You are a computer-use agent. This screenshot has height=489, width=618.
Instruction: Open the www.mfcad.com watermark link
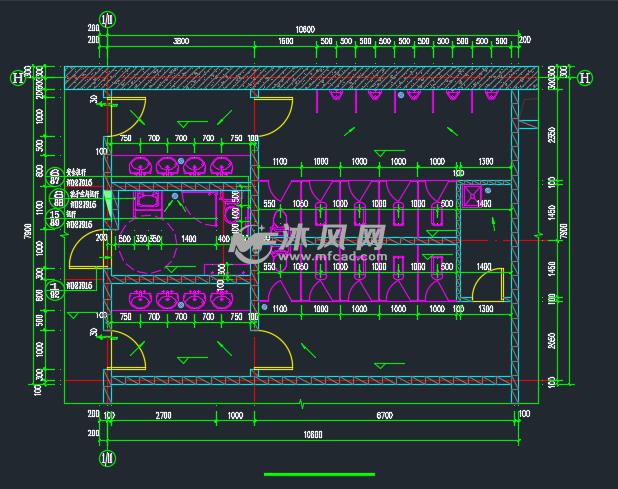tap(340, 258)
